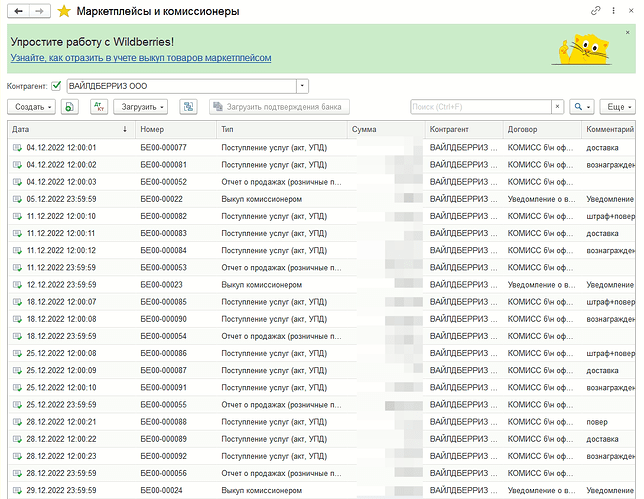This screenshot has width=644, height=499.
Task: Open the link about marketplace buyout accounting
Action: [141, 58]
